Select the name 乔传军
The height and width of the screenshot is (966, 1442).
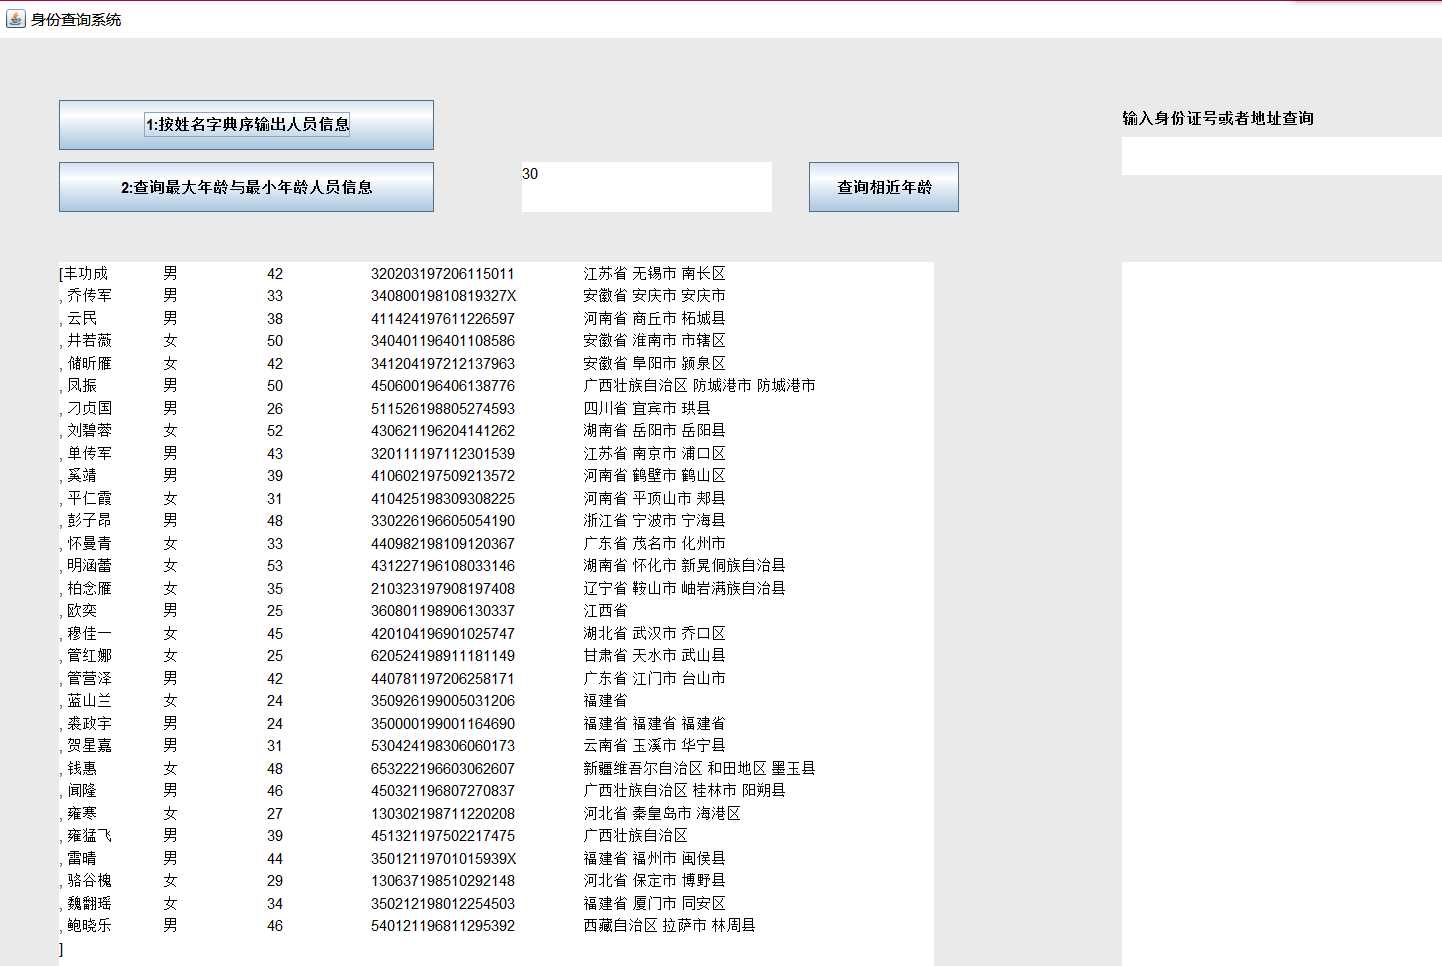point(89,296)
